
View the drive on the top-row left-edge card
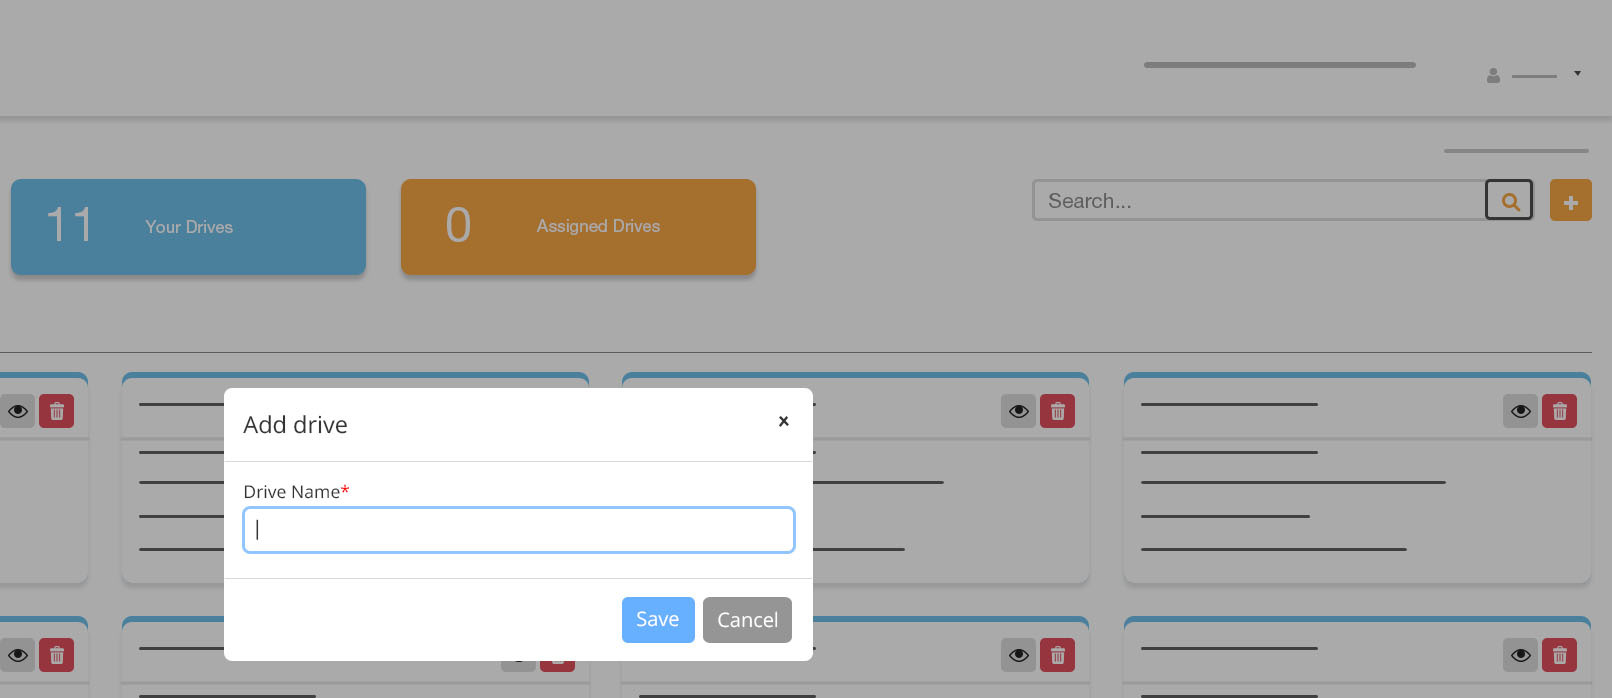pos(17,411)
